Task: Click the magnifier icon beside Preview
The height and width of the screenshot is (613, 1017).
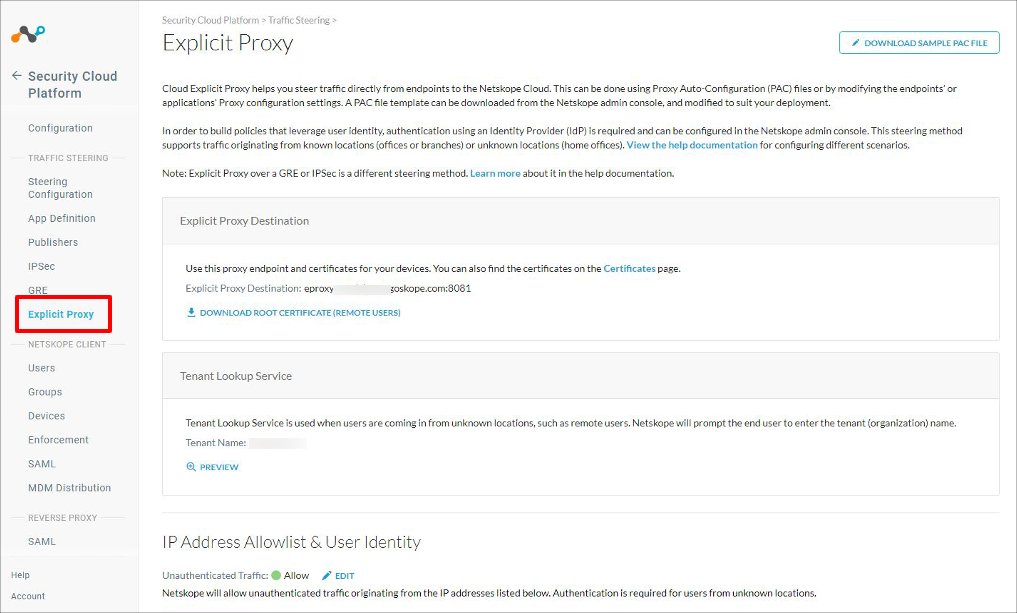Action: (x=191, y=467)
